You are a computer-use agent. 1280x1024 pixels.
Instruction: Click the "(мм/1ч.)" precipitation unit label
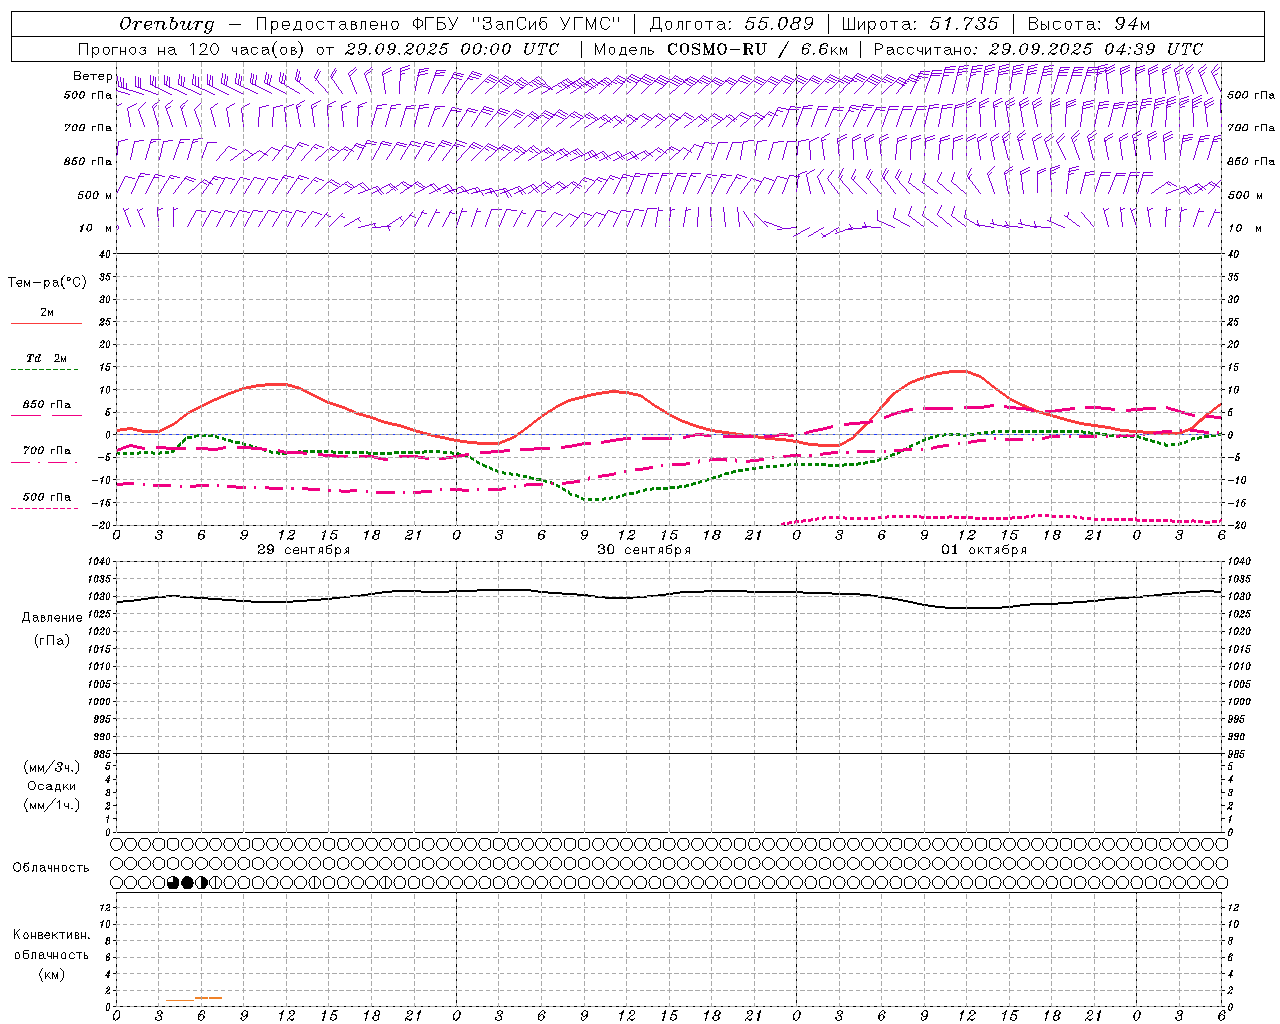pos(52,805)
